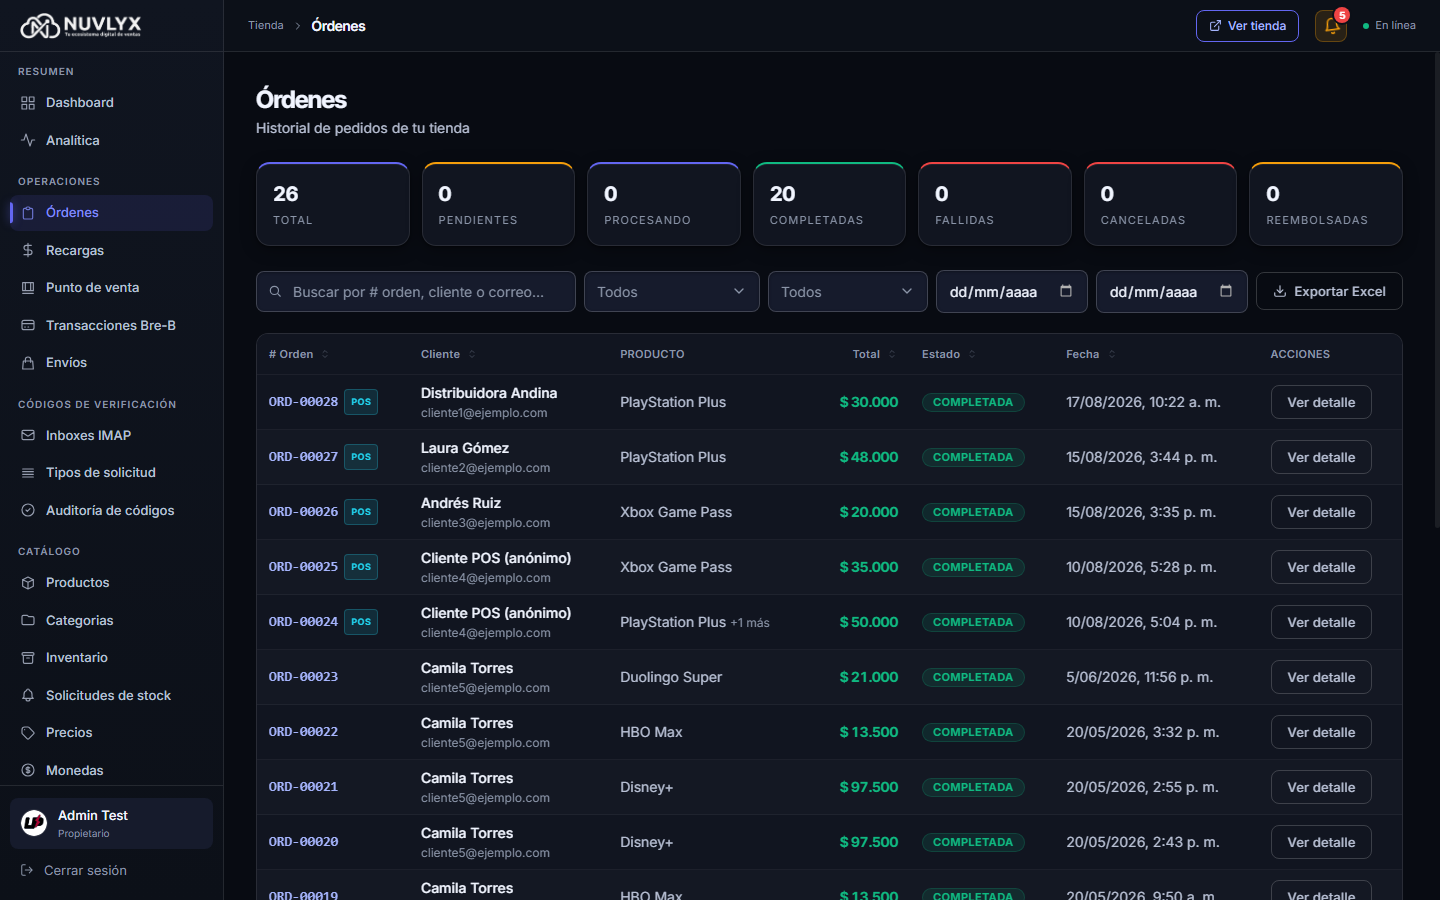View details of order ORD-00028

click(1321, 402)
